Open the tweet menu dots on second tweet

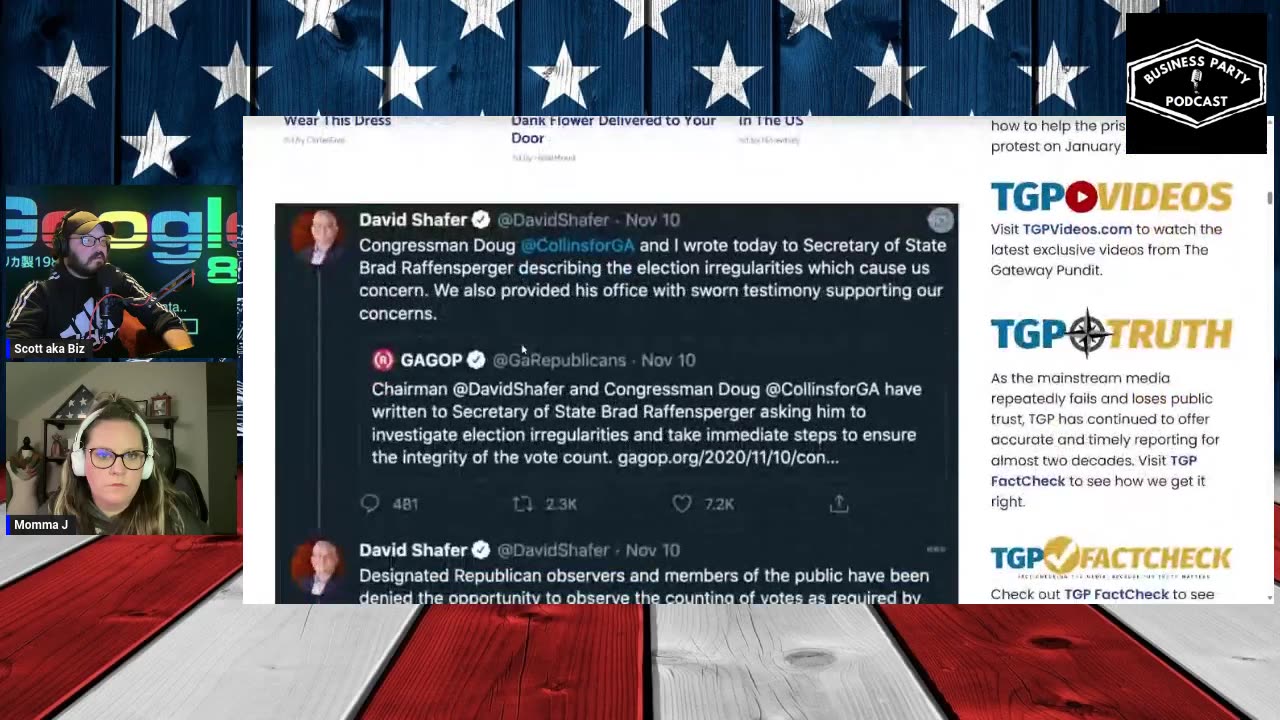click(936, 549)
